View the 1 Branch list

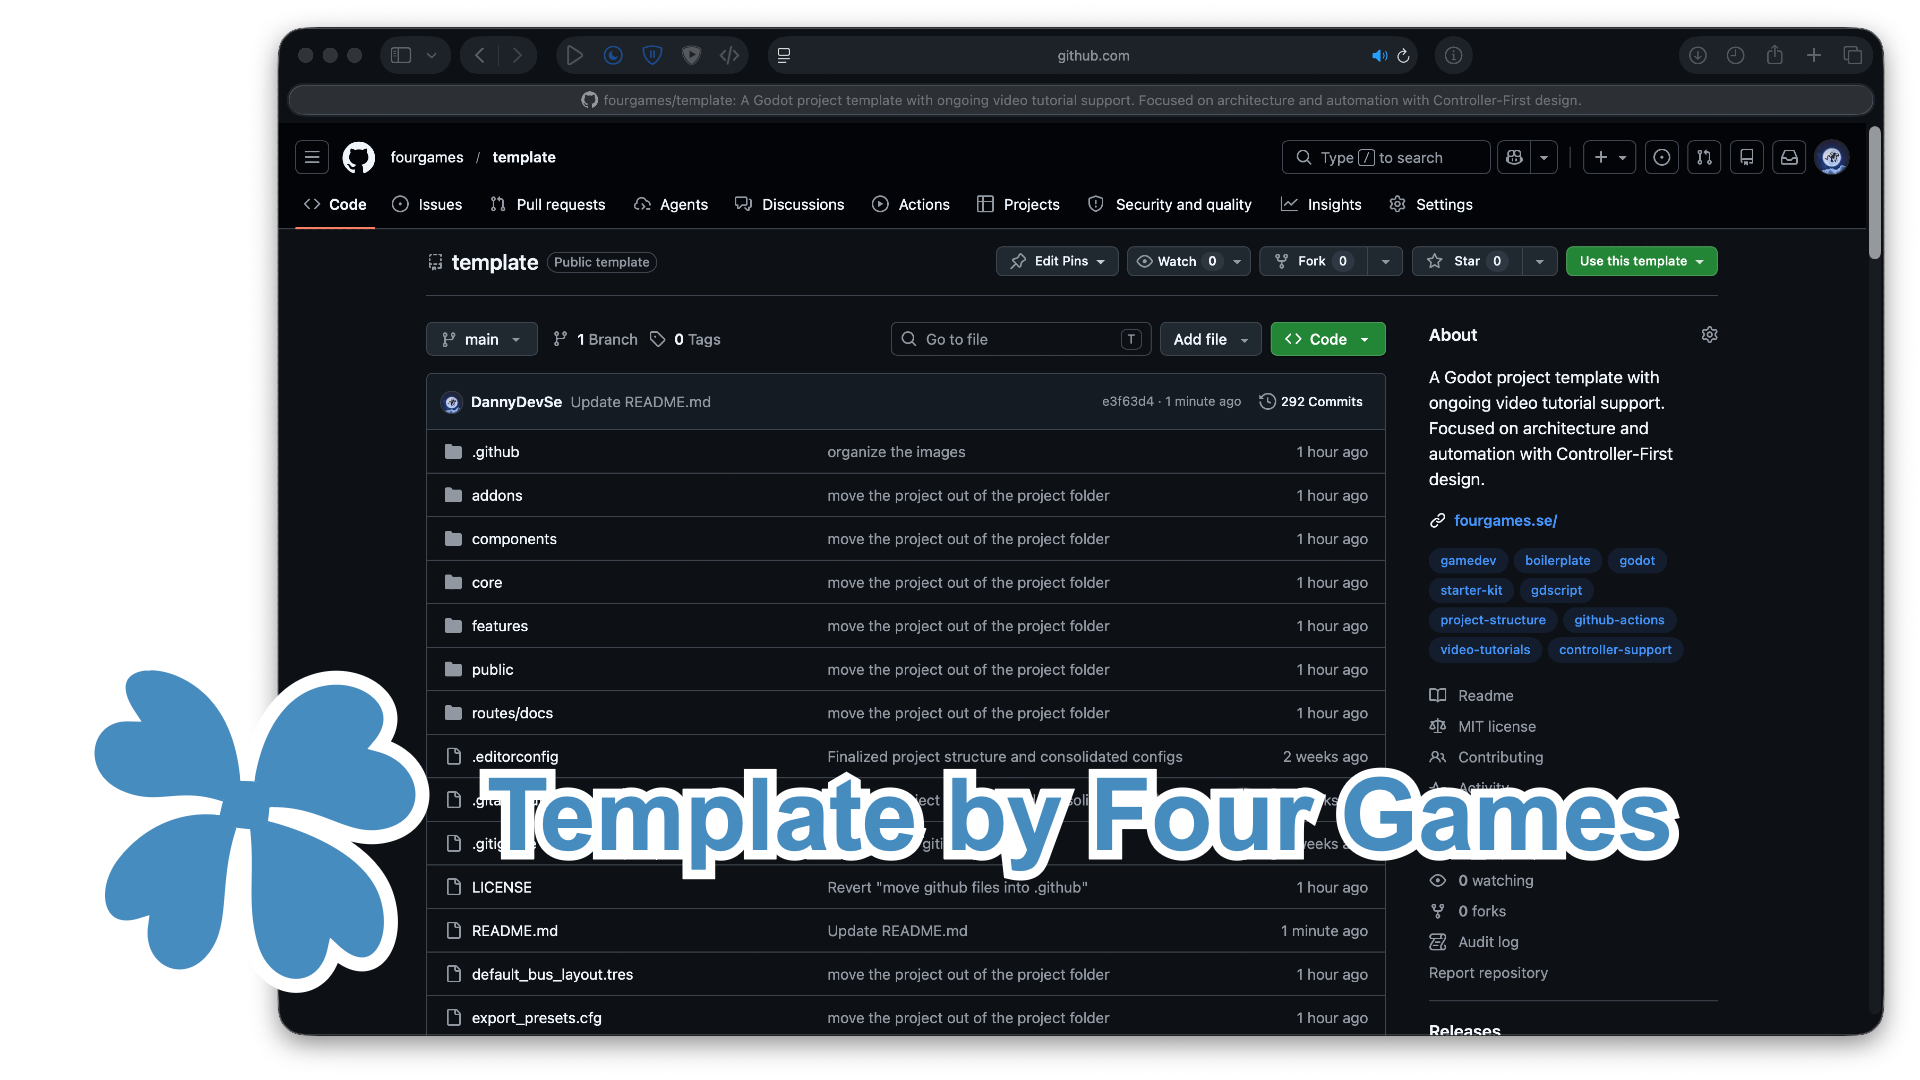[x=596, y=340]
